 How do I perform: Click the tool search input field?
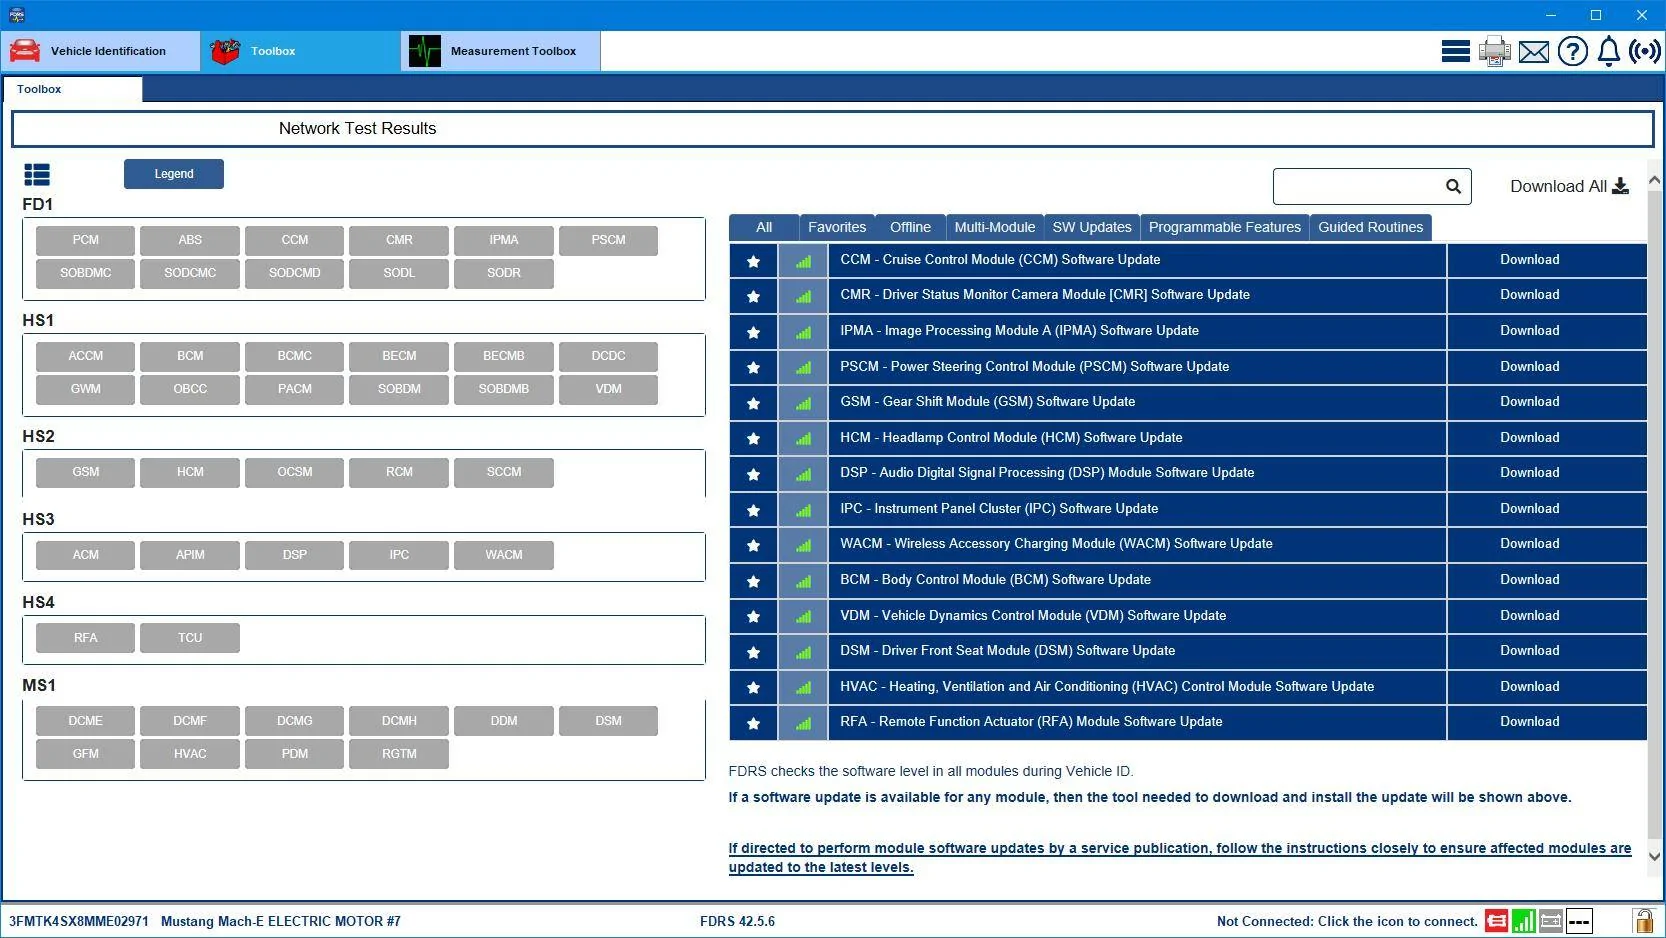coord(1358,187)
